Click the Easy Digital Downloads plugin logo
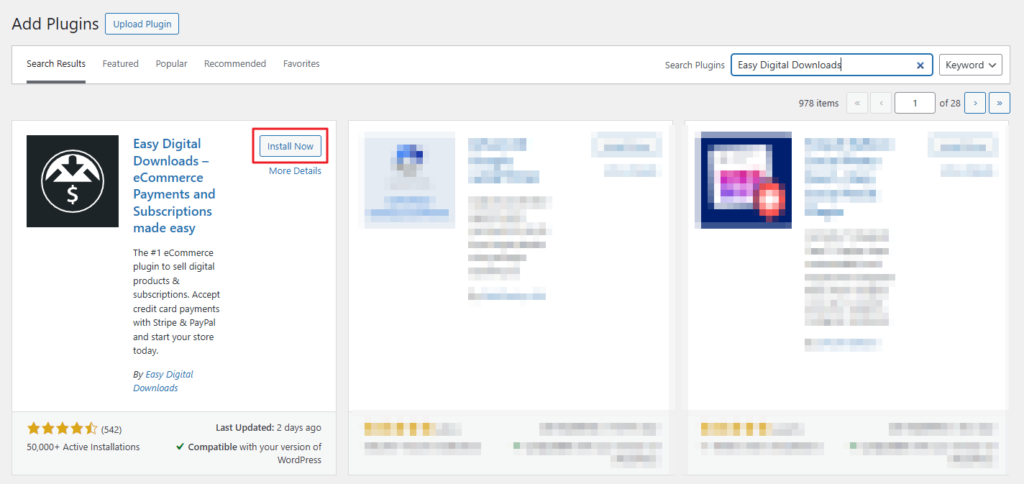The image size is (1024, 484). coord(72,181)
